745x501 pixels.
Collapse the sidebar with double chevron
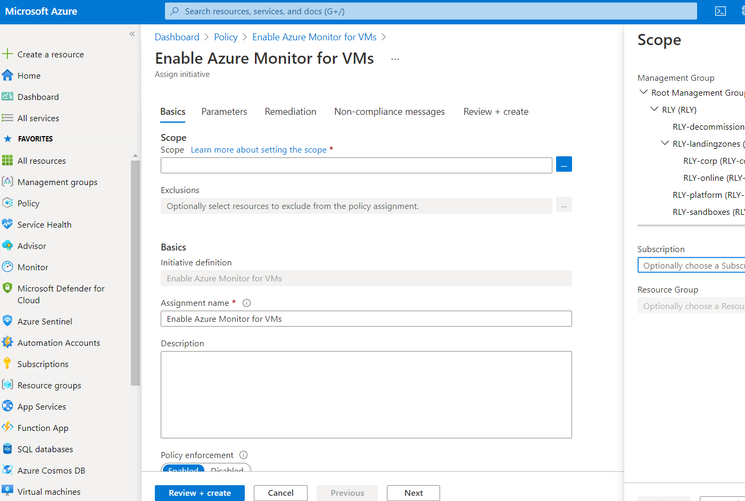132,34
